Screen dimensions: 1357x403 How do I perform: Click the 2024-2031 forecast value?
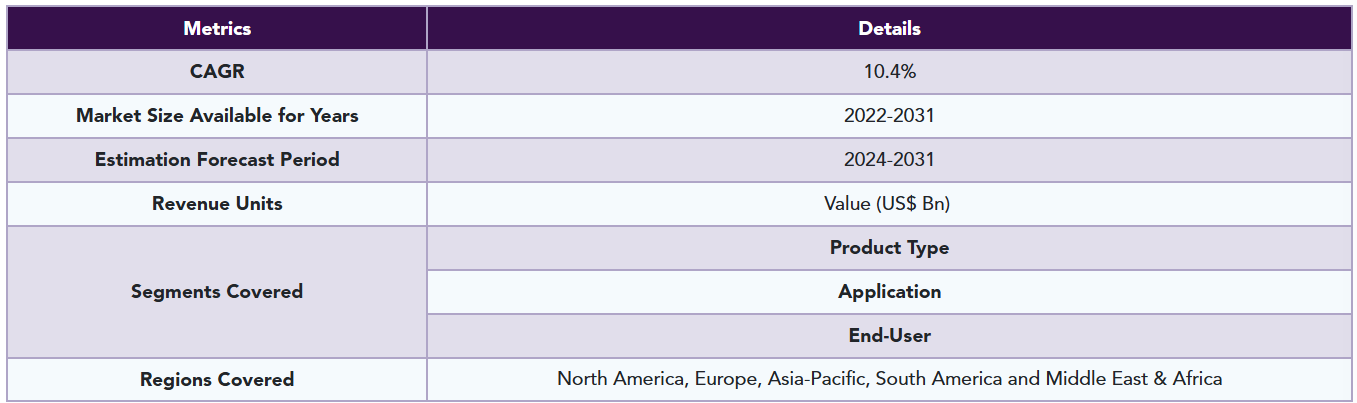click(x=889, y=160)
